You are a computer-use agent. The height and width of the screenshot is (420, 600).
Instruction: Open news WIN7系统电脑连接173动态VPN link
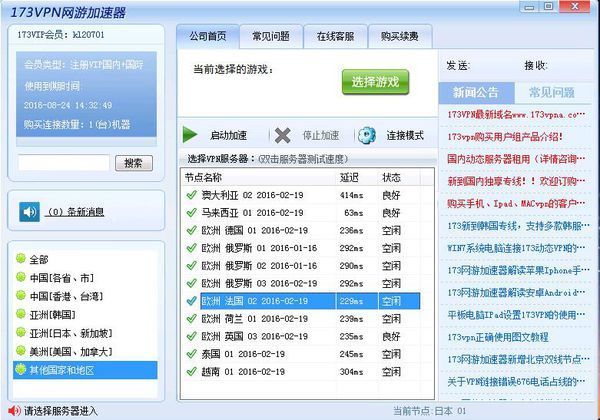(x=516, y=248)
